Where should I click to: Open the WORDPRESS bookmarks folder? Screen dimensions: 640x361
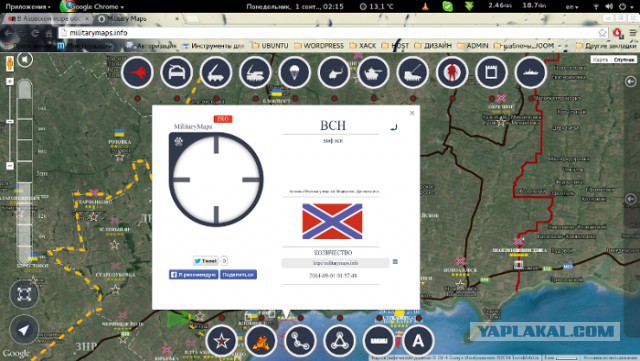pos(319,46)
